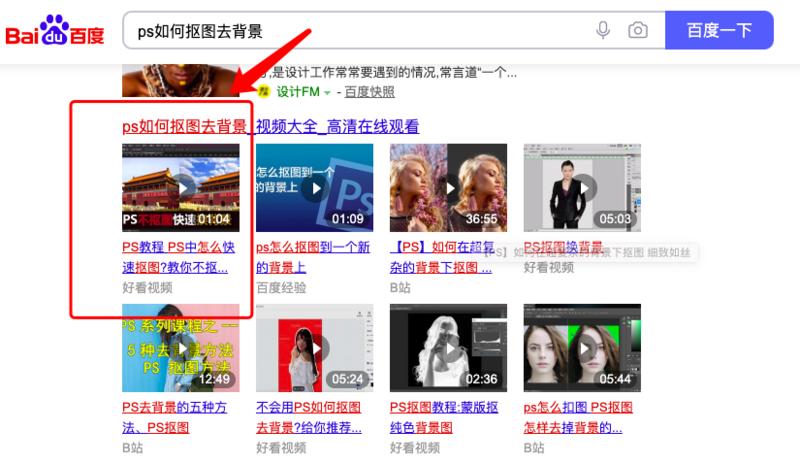The width and height of the screenshot is (800, 463).
Task: Expand the dropdown arrow beside 设计FM
Action: tap(327, 93)
